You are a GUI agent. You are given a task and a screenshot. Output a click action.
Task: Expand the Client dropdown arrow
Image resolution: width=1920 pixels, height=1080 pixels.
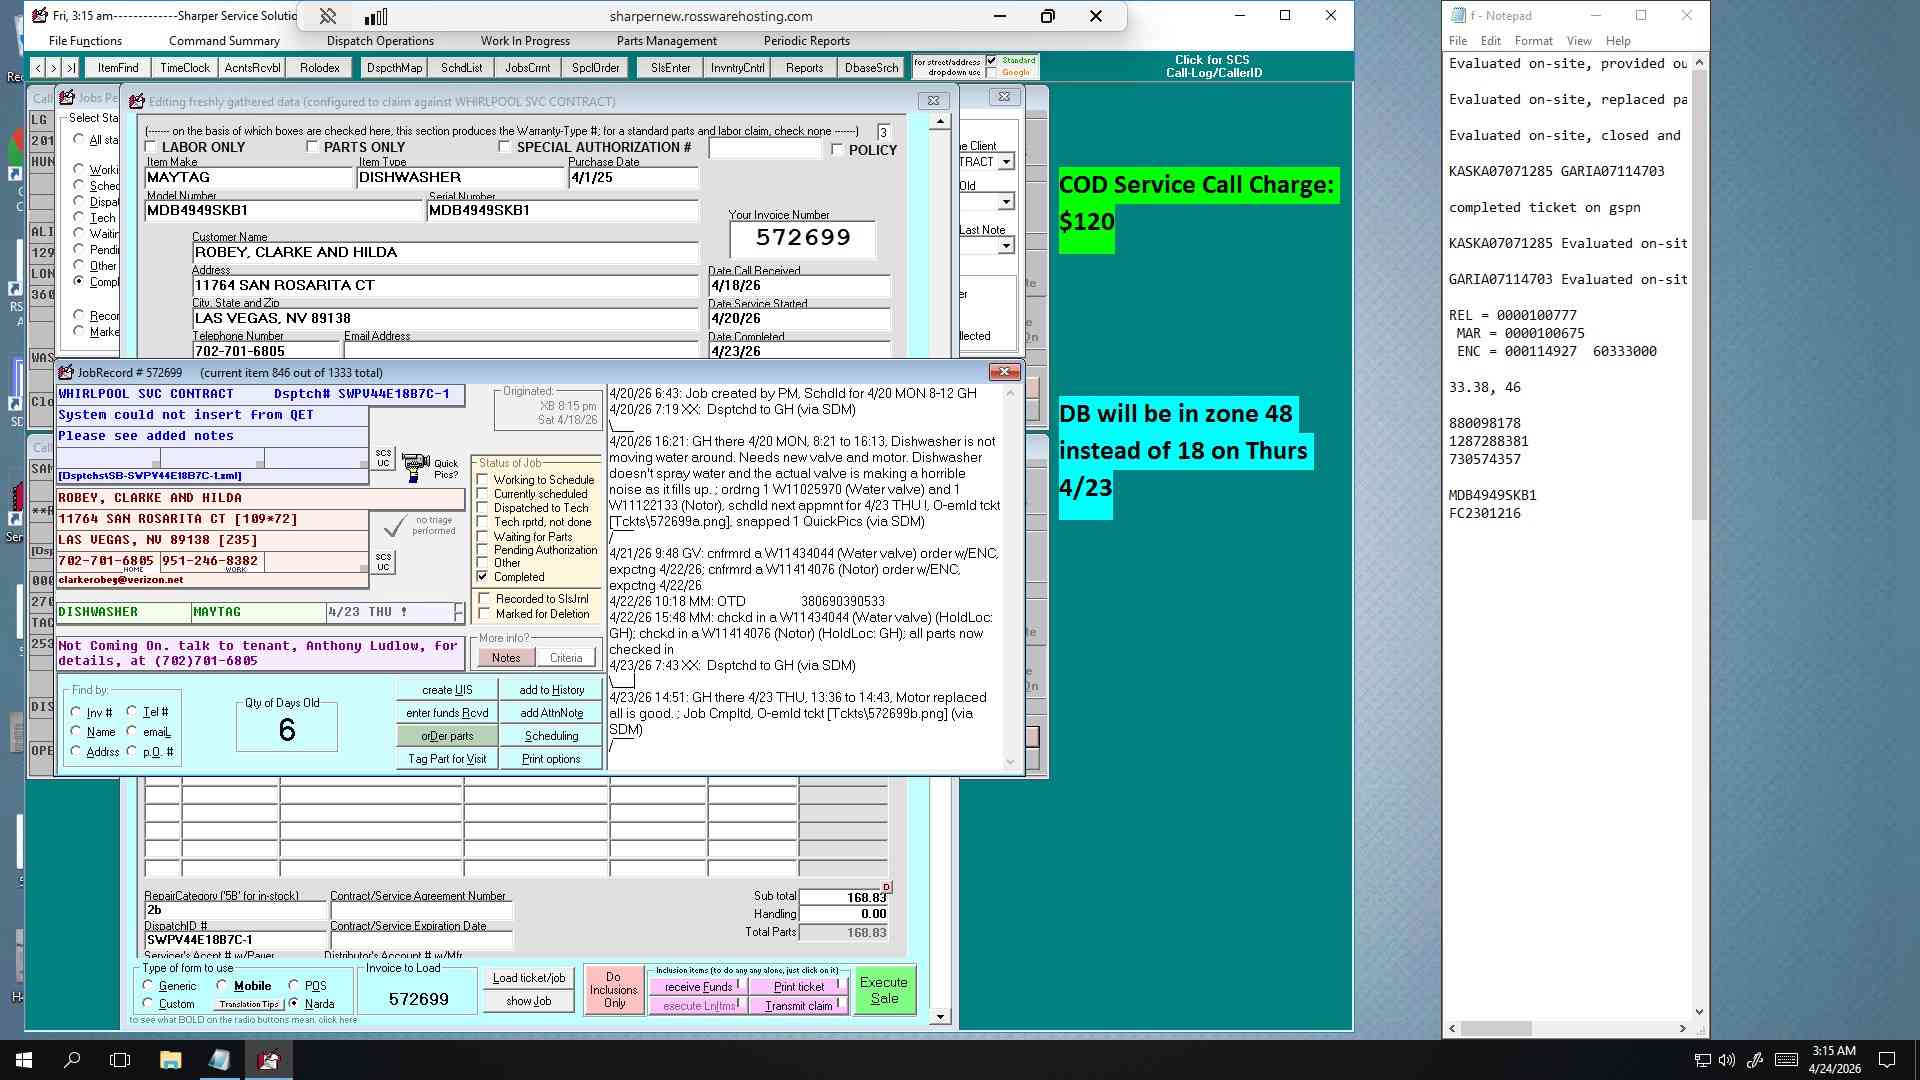(1006, 162)
